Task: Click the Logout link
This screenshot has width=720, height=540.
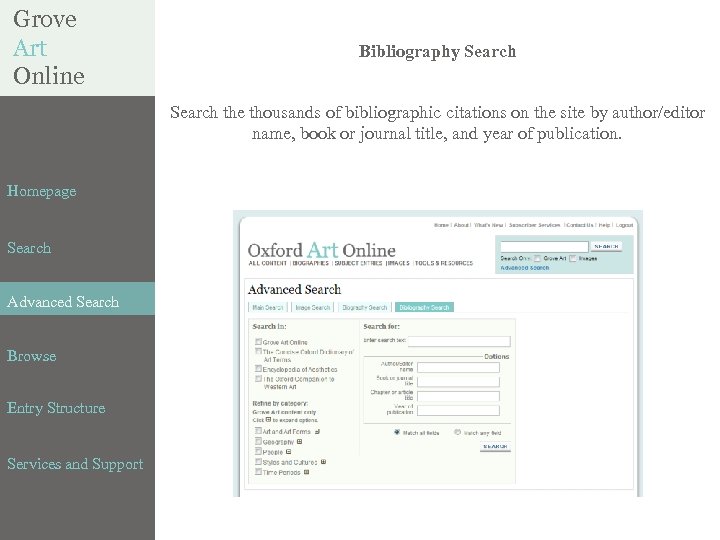Action: [624, 225]
